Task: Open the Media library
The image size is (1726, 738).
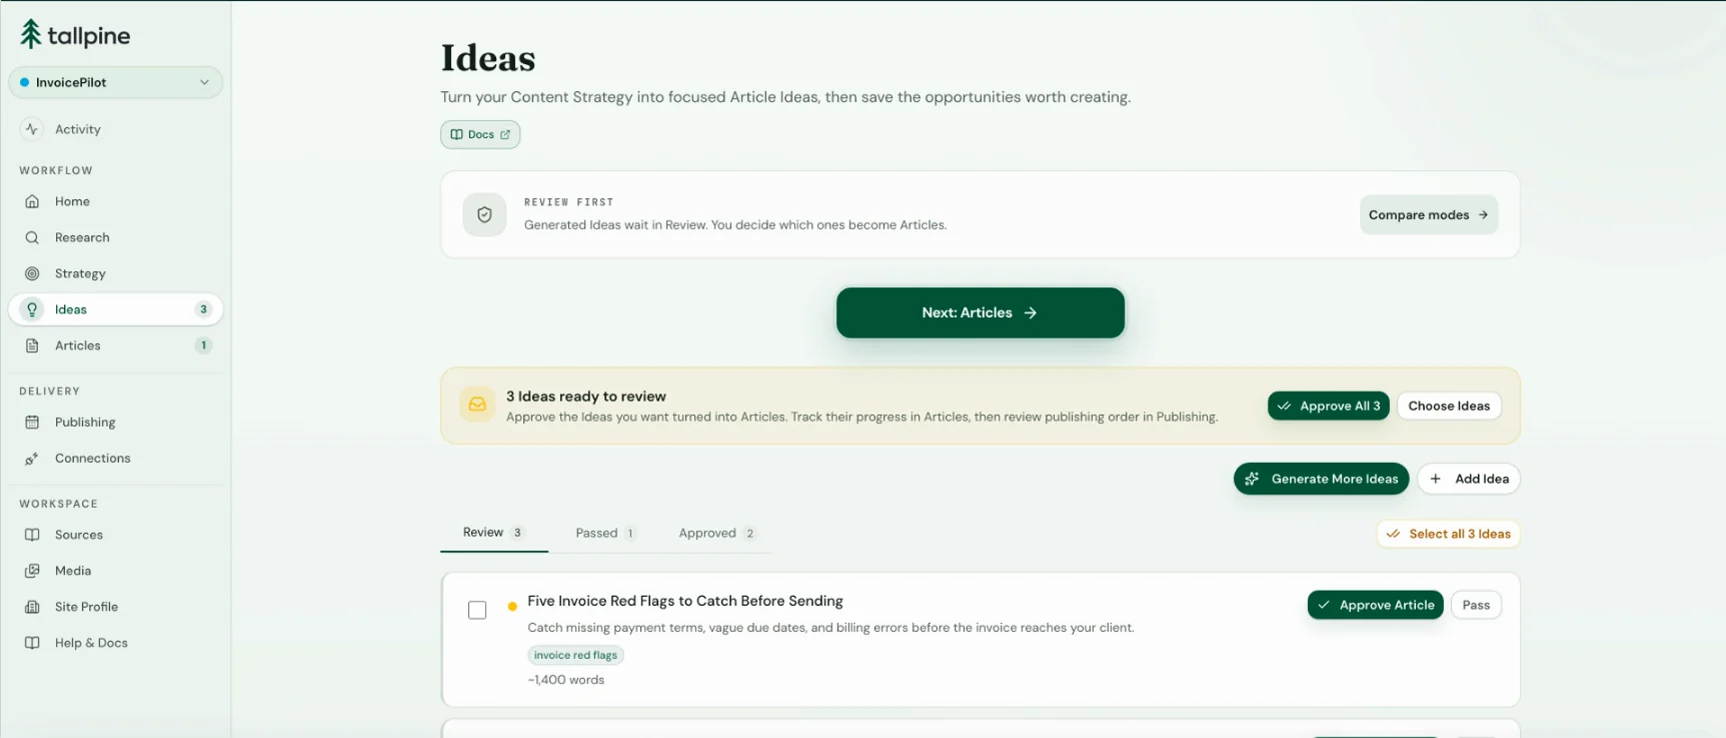Action: pyautogui.click(x=115, y=571)
